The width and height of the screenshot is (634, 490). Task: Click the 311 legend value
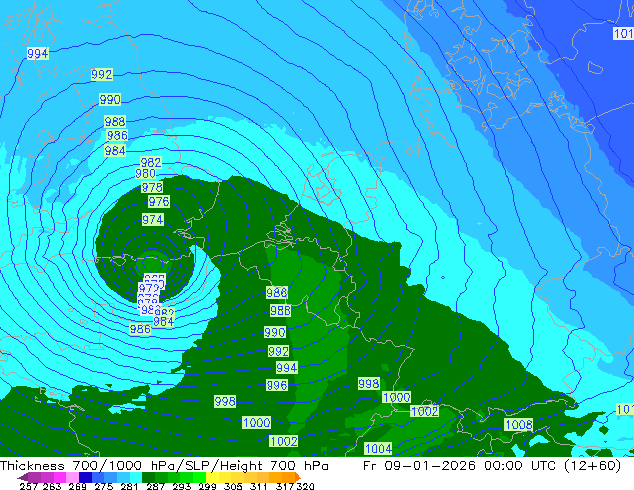click(258, 486)
